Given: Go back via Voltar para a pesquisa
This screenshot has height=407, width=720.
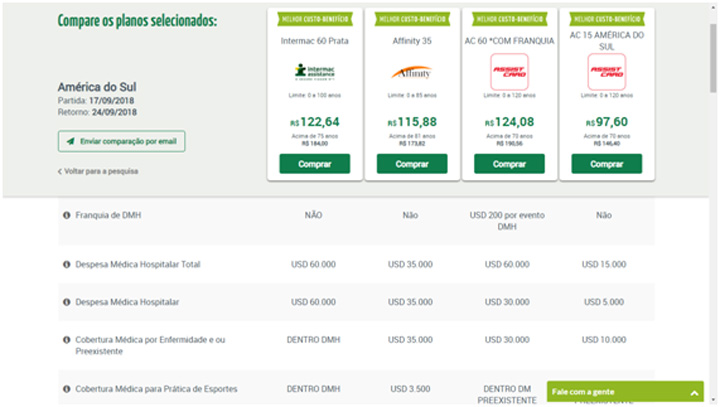Looking at the screenshot, I should [98, 171].
